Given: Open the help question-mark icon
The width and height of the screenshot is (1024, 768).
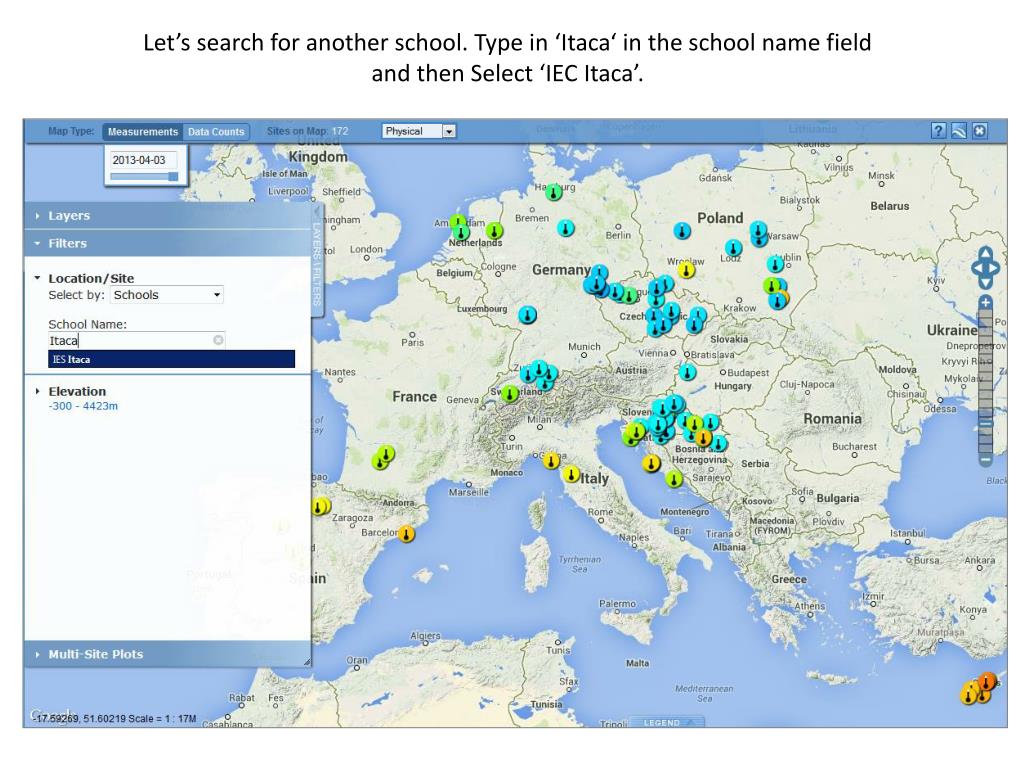Looking at the screenshot, I should (x=938, y=131).
